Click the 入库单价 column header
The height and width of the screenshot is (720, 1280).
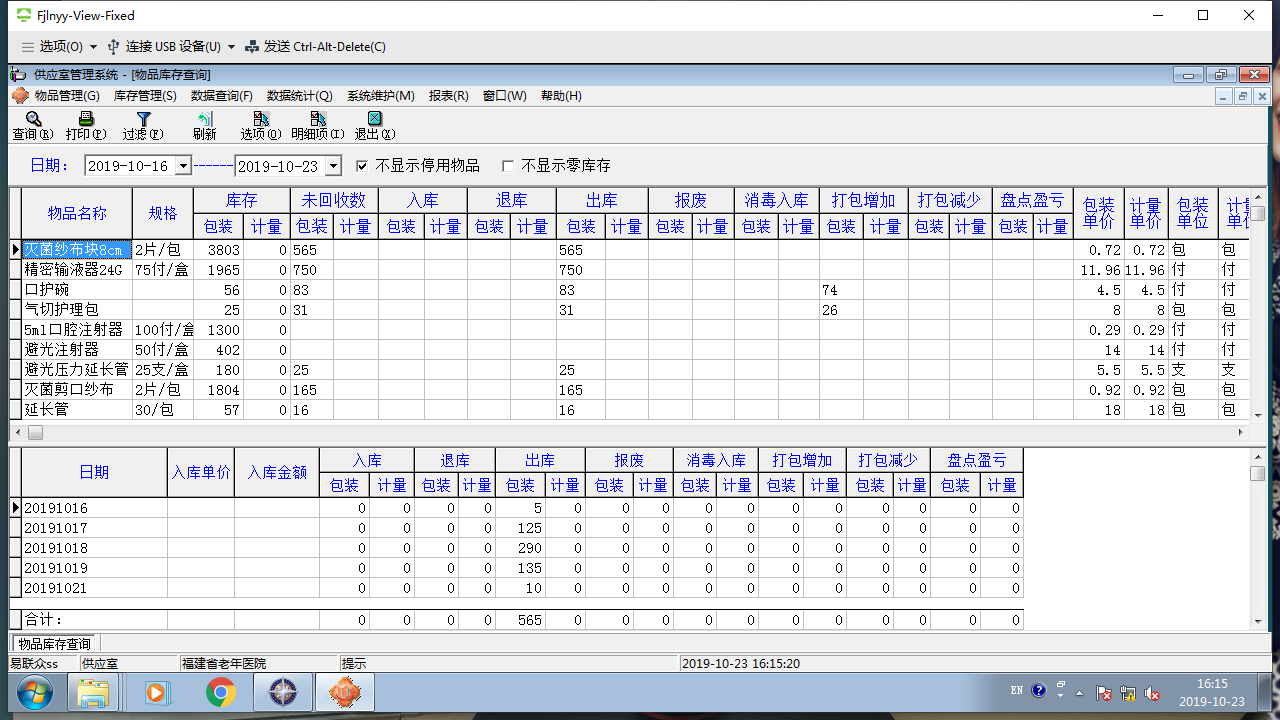click(x=201, y=473)
